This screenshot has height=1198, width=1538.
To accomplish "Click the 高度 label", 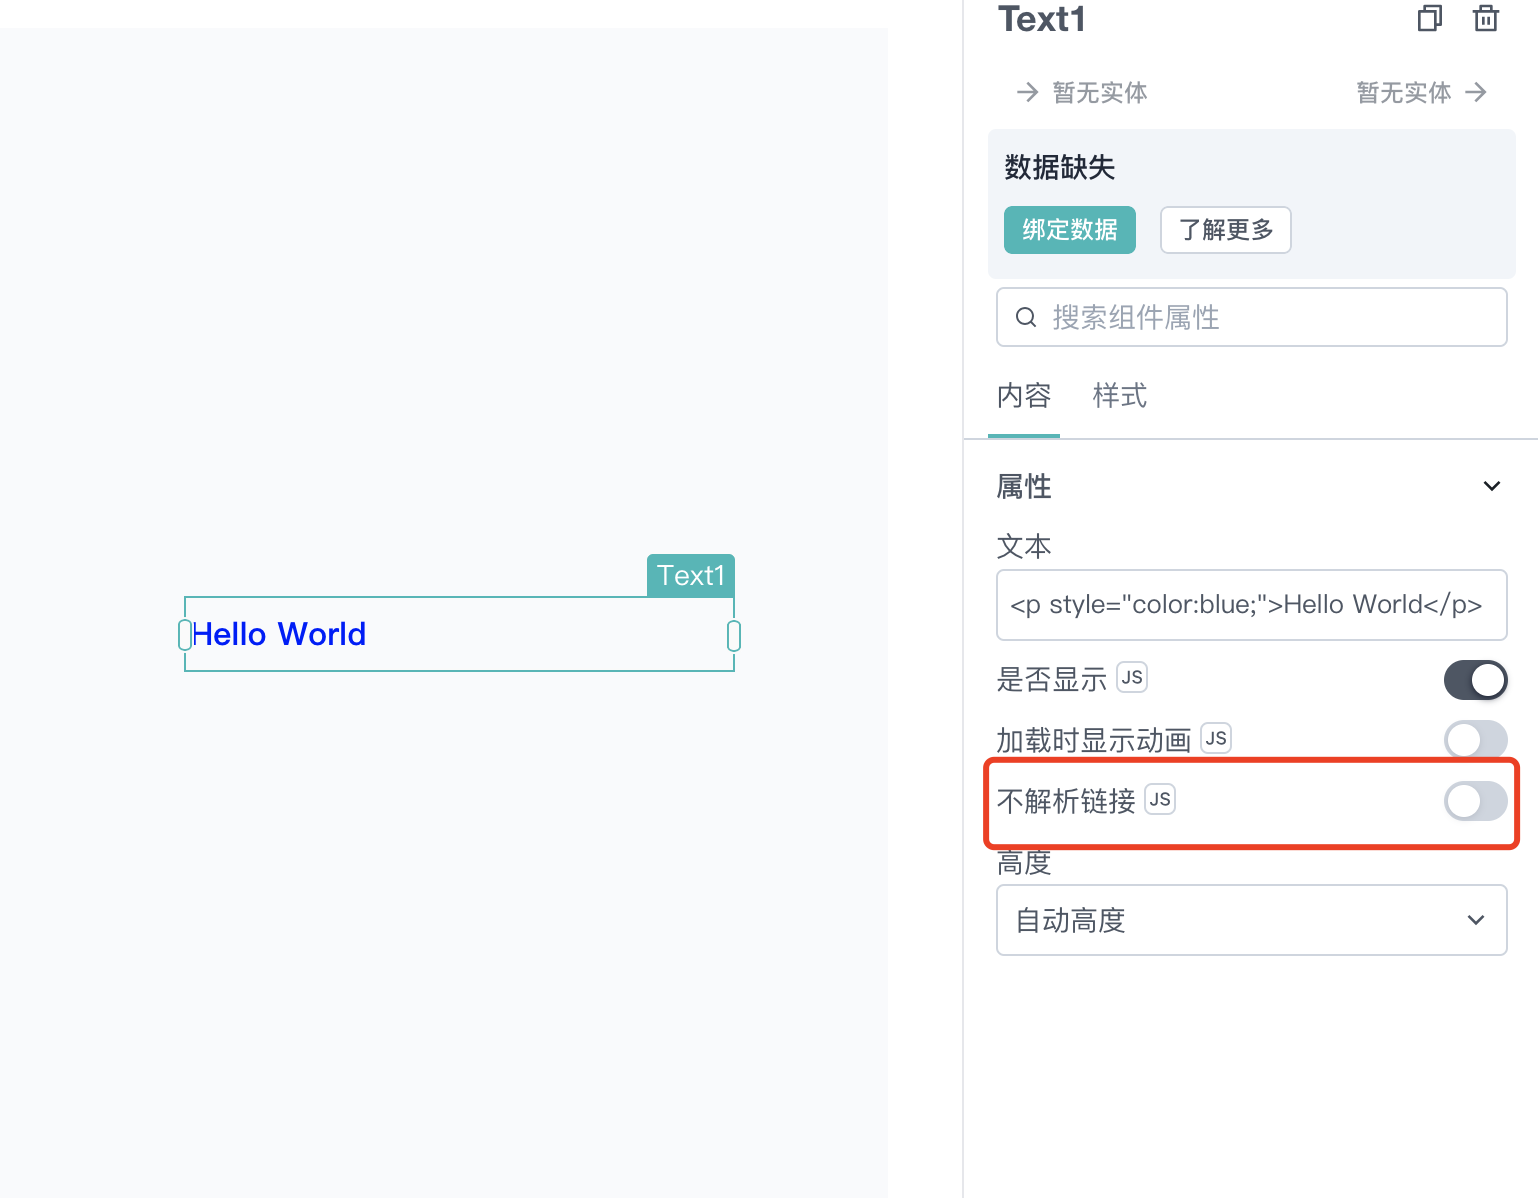I will click(1024, 862).
